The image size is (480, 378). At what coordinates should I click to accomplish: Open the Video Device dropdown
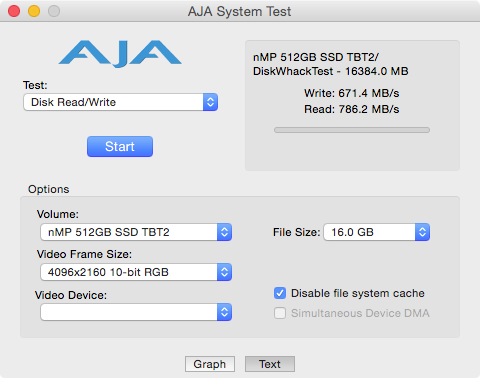pos(136,312)
